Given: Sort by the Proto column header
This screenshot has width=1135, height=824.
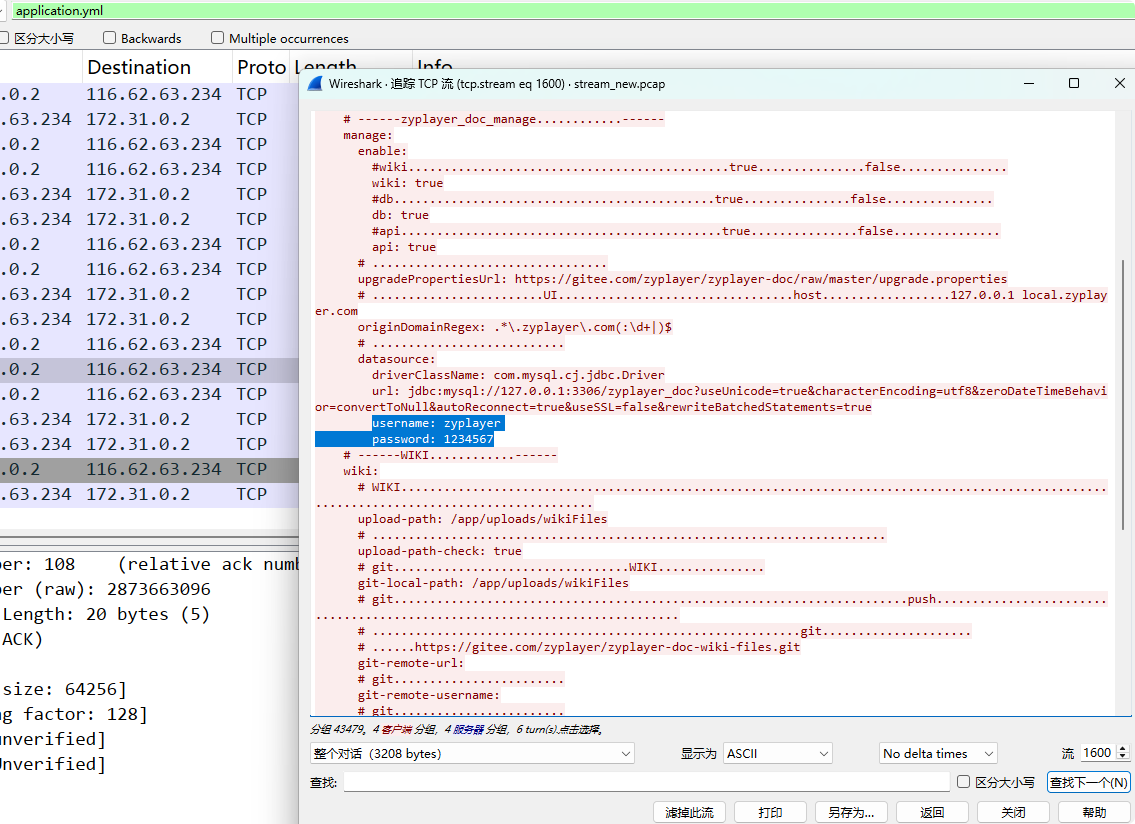Looking at the screenshot, I should pyautogui.click(x=261, y=67).
